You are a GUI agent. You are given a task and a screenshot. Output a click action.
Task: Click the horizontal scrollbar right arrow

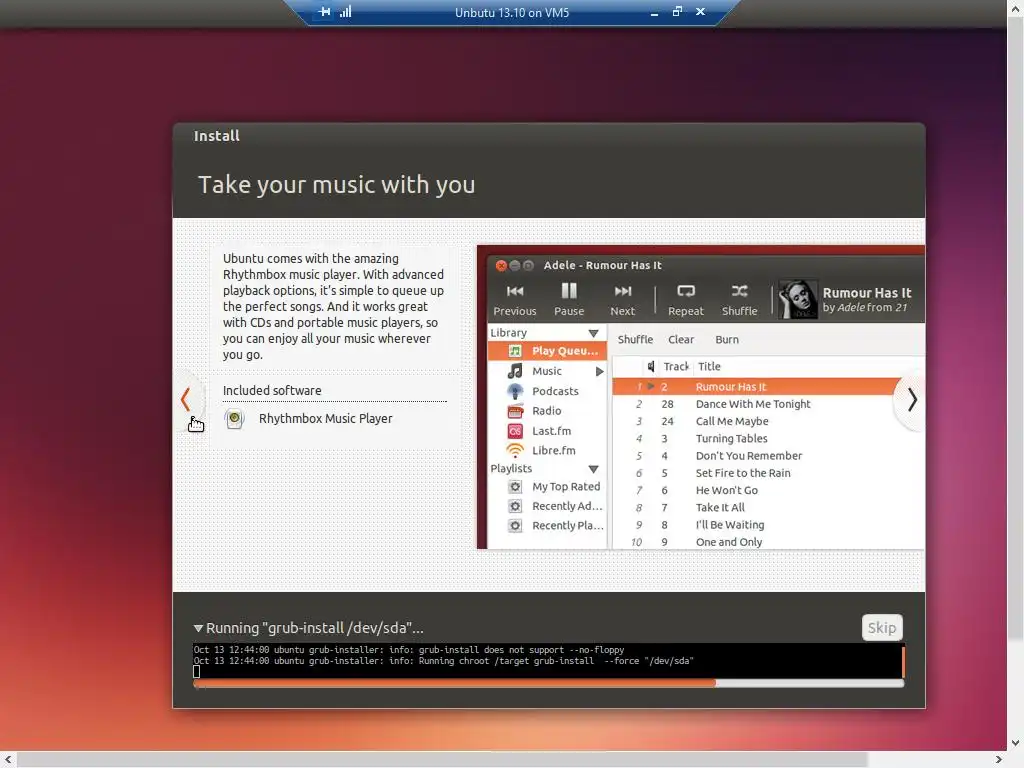pos(999,760)
